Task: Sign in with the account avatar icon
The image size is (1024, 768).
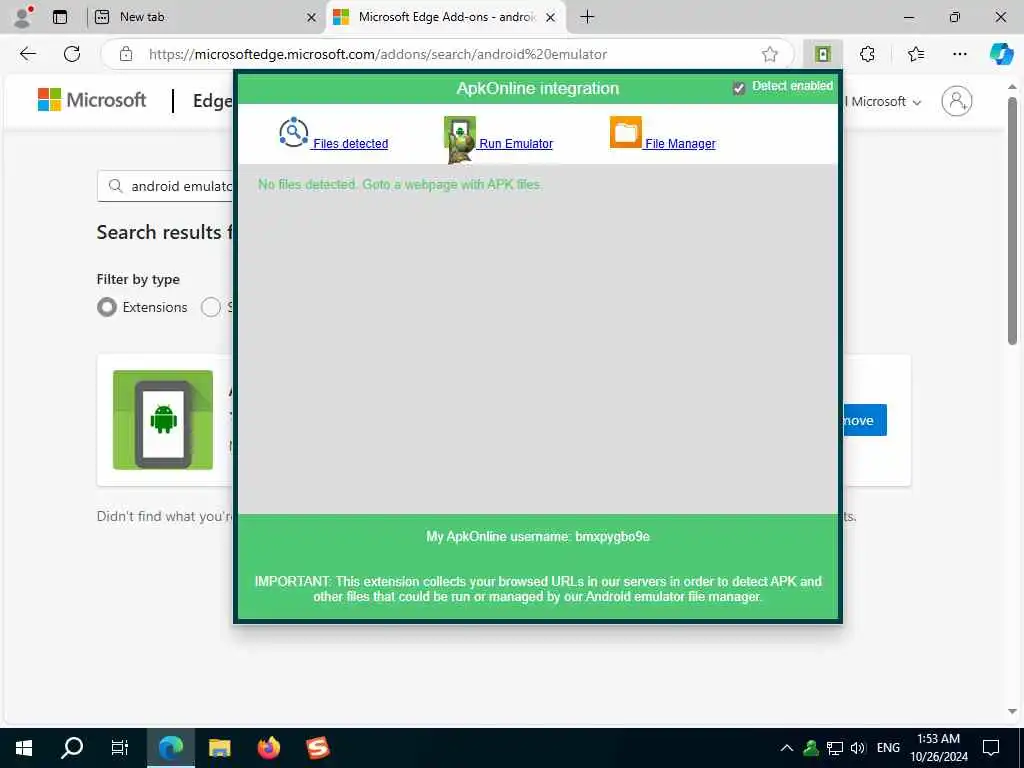Action: (957, 101)
